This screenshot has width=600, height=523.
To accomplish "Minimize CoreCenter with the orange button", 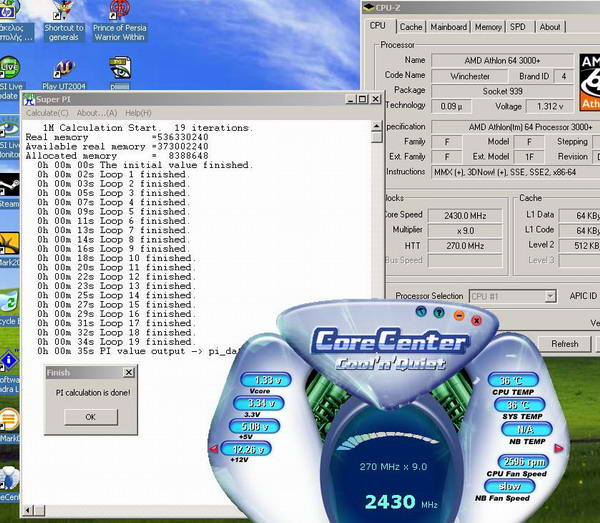I will [x=459, y=316].
